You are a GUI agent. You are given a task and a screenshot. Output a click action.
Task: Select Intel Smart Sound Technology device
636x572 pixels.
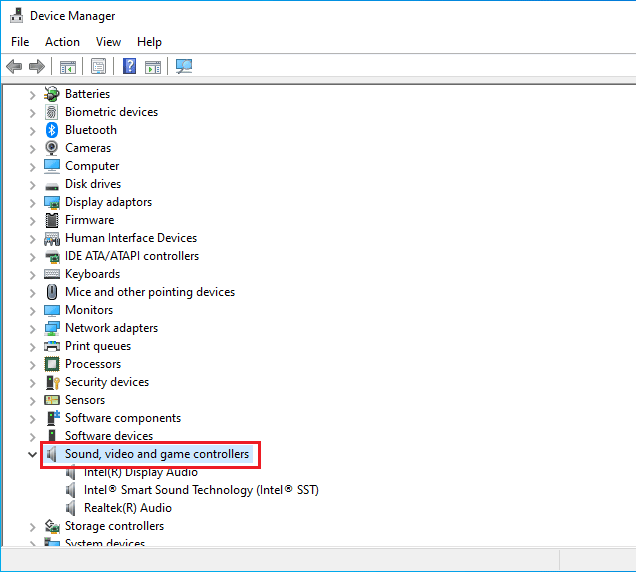coord(201,490)
